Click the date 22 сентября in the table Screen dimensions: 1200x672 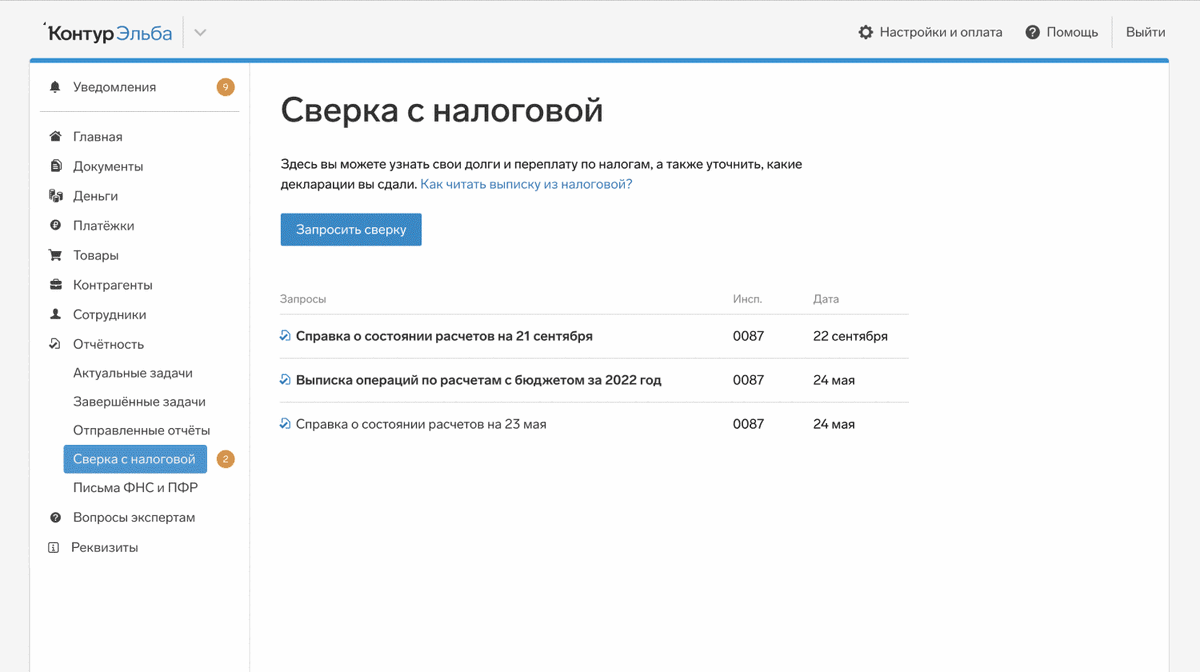(850, 336)
